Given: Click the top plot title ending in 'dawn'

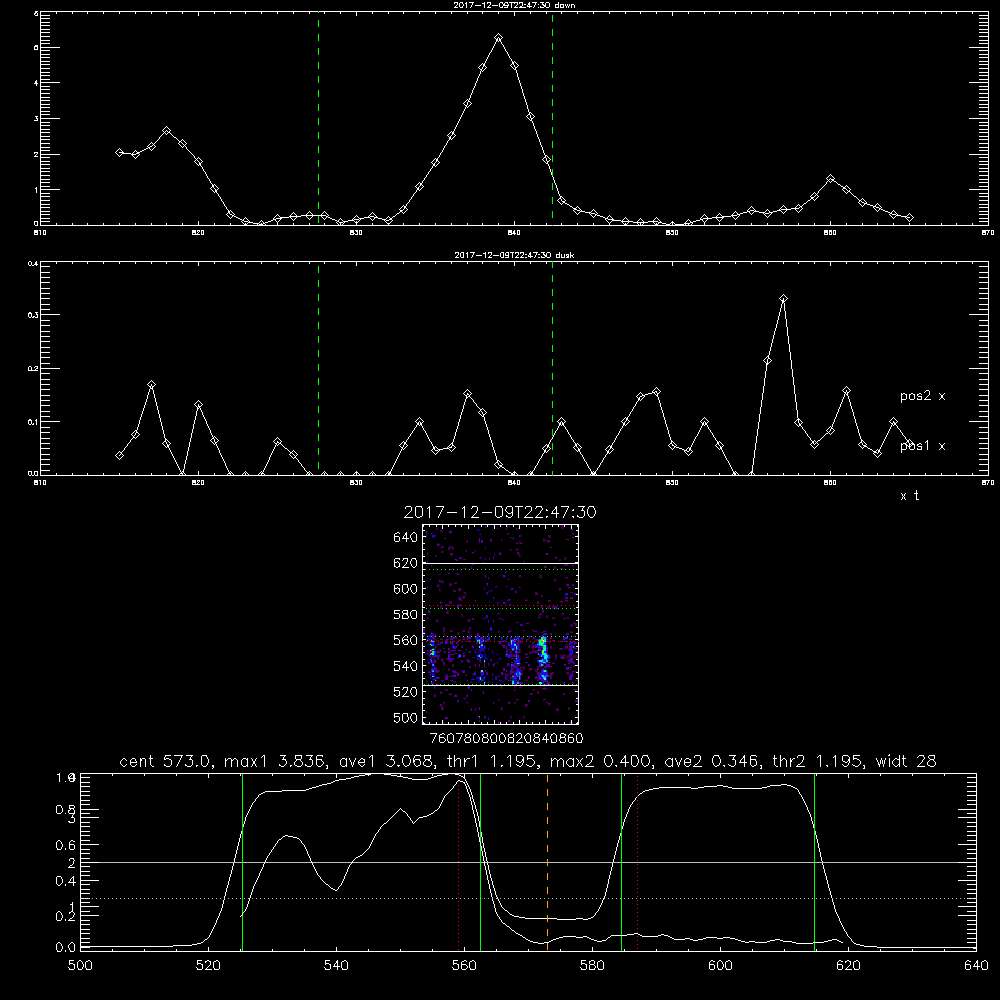Looking at the screenshot, I should pos(515,5).
